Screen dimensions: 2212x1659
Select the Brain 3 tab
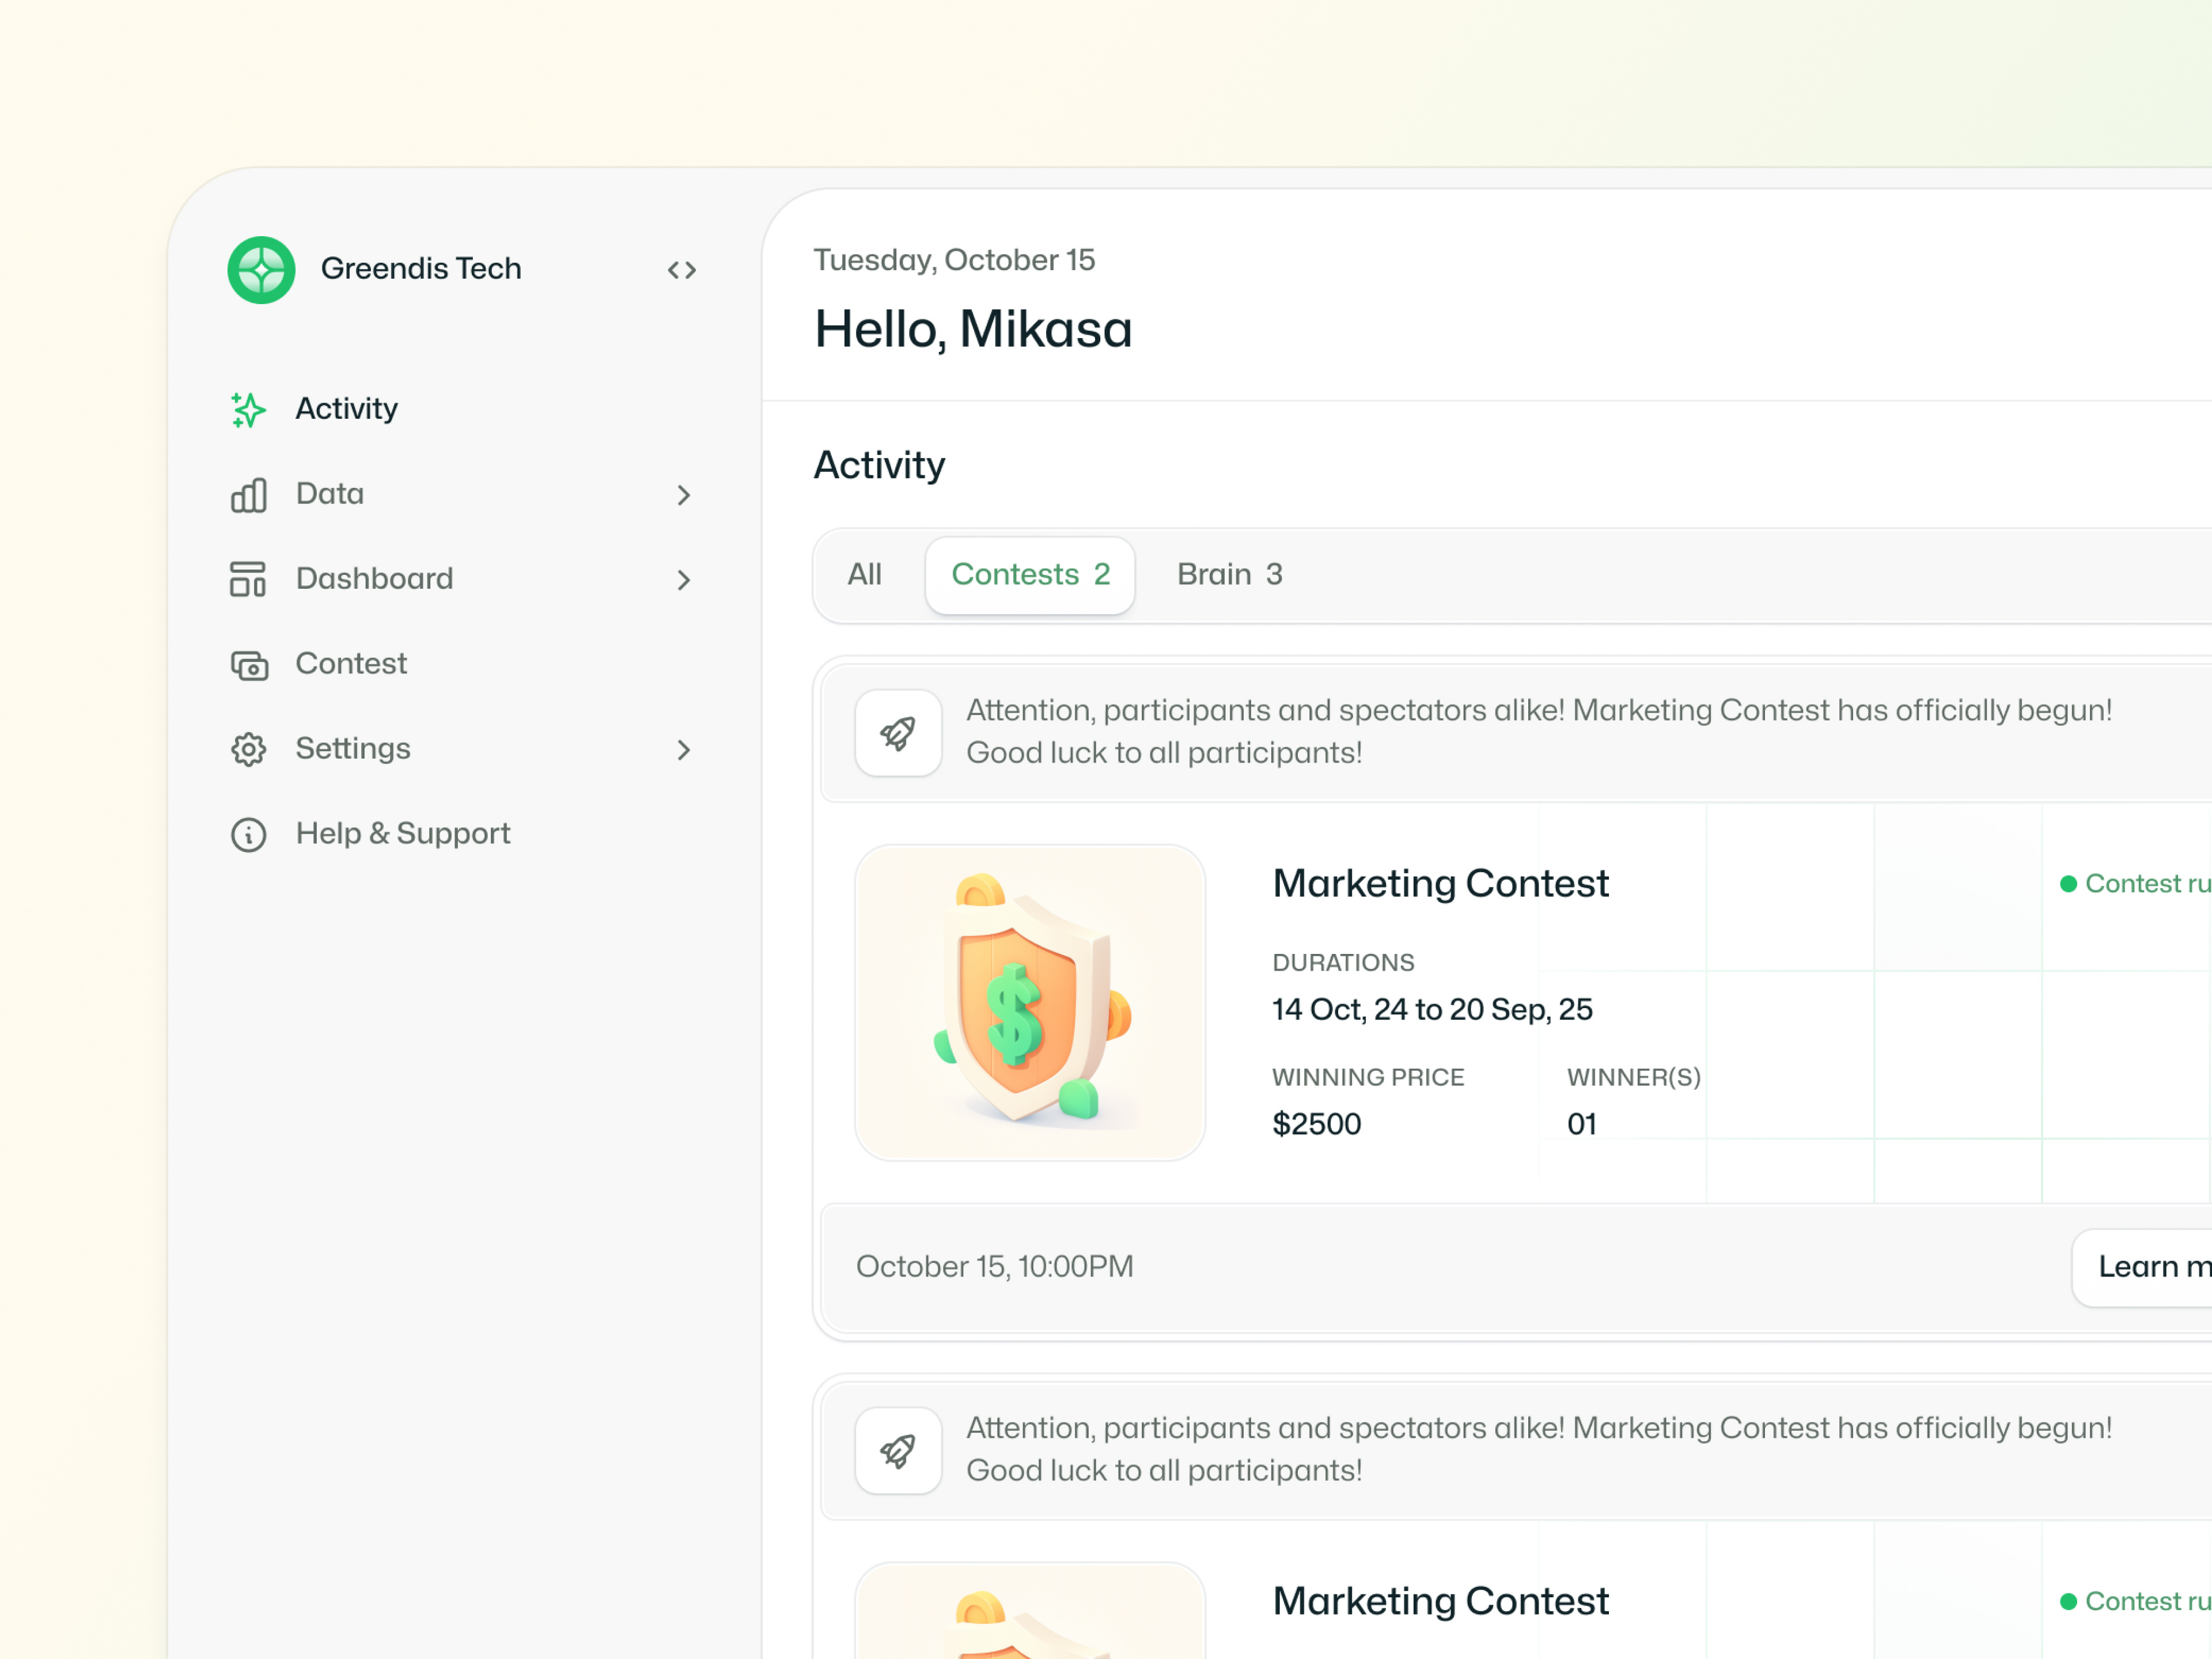coord(1230,575)
